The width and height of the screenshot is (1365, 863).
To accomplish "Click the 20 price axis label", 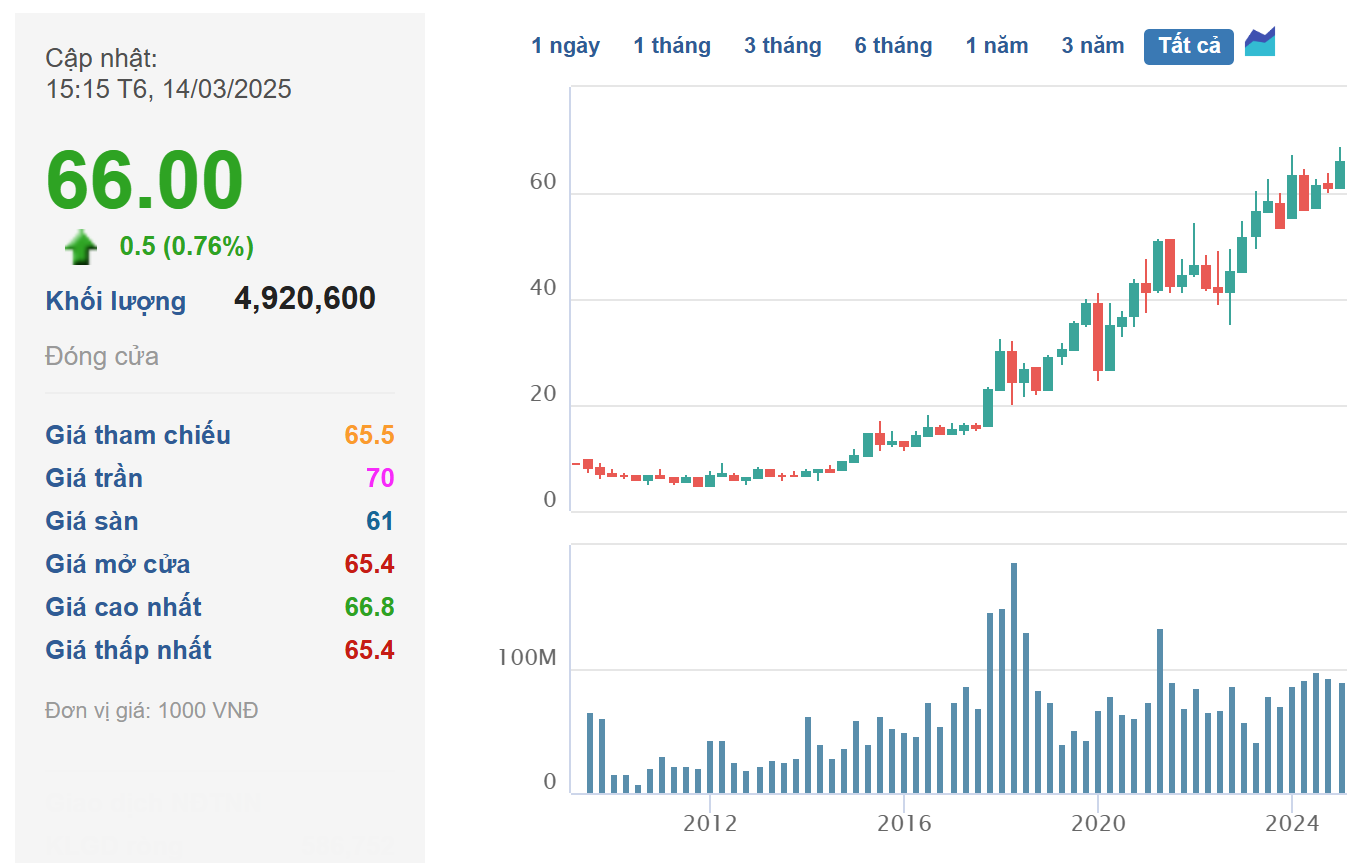I will click(543, 394).
